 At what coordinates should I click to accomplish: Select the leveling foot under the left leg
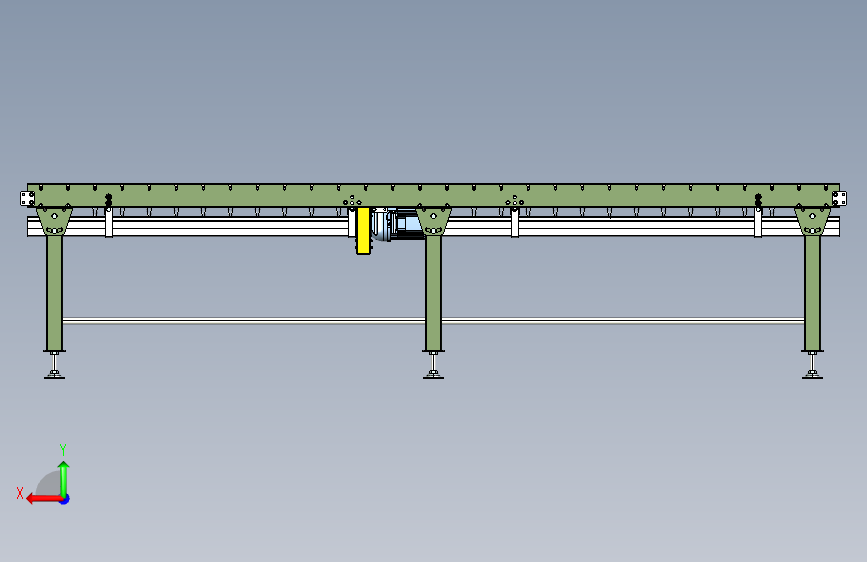54,366
